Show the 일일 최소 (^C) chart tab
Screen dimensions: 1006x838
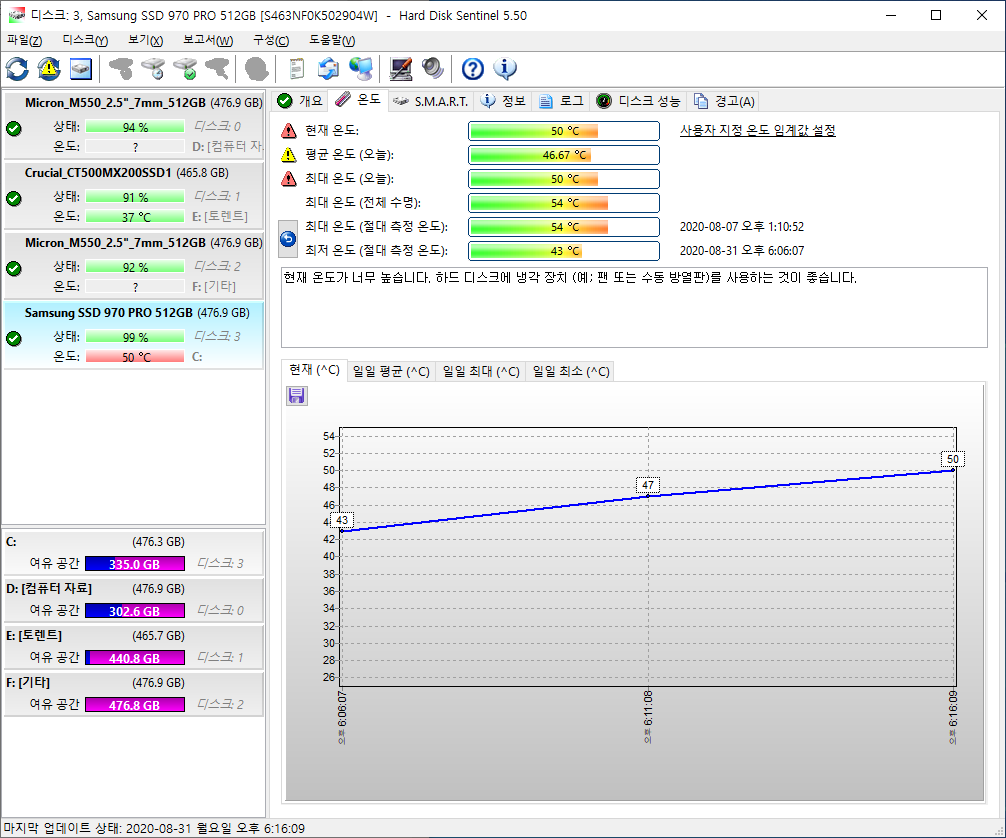click(571, 371)
